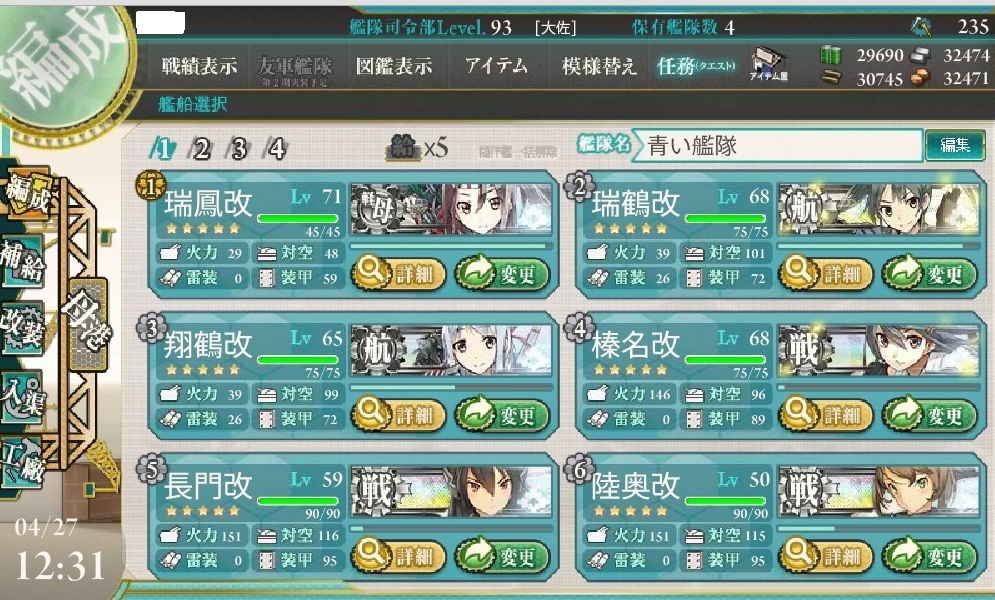995x600 pixels.
Task: Switch to fleet tab 4
Action: pos(276,149)
